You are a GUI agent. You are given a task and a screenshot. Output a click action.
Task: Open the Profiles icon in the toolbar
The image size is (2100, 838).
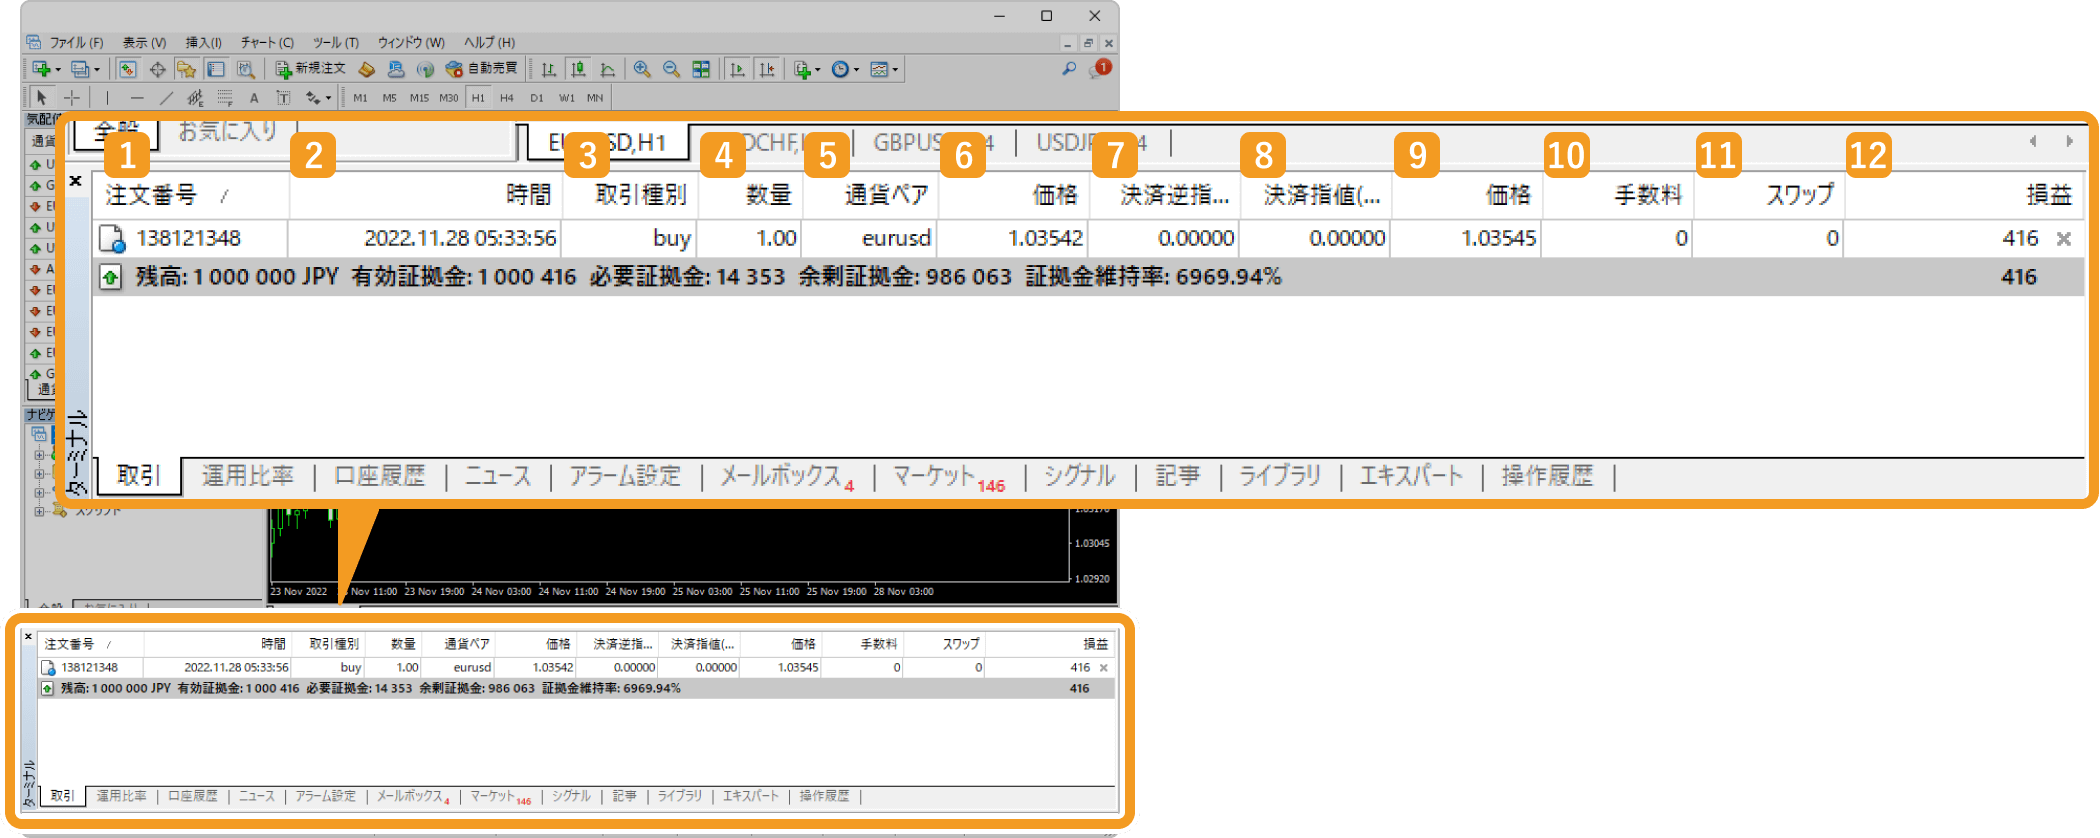[x=80, y=69]
